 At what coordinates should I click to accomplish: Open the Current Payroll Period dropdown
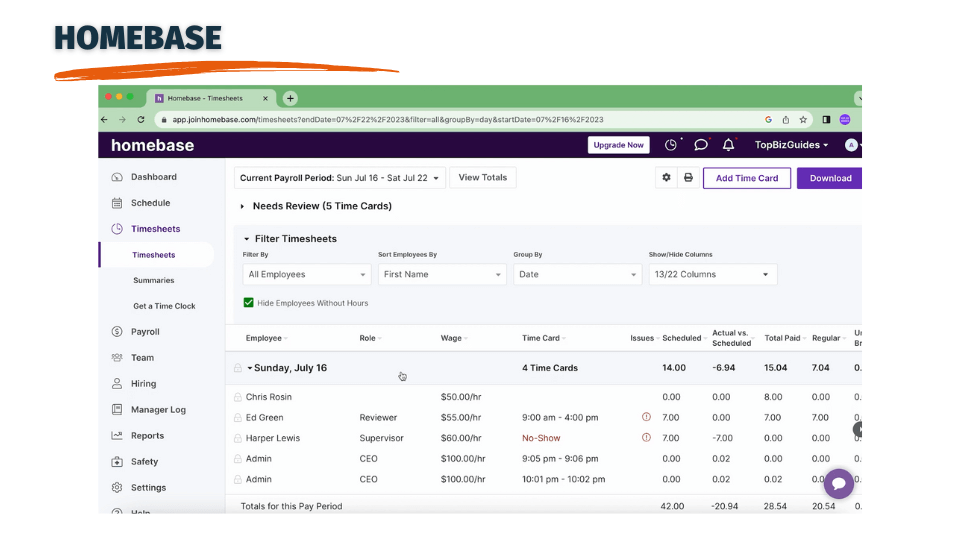[340, 178]
